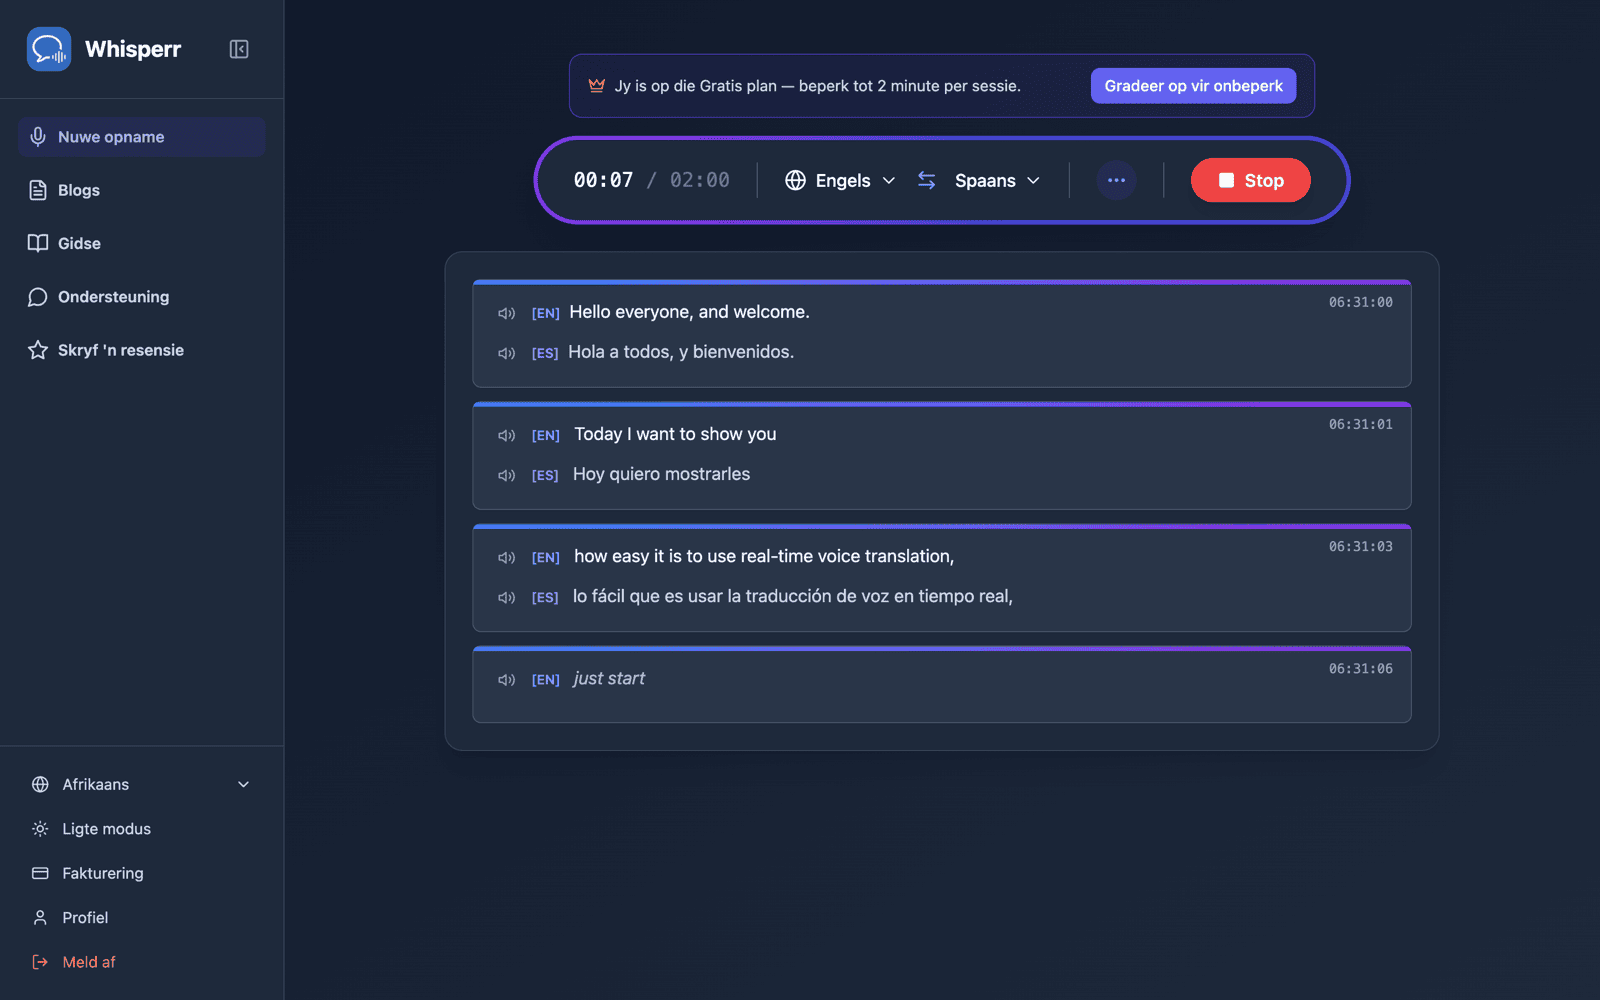Viewport: 1600px width, 1000px height.
Task: Click the globe icon beside Engels
Action: 795,180
